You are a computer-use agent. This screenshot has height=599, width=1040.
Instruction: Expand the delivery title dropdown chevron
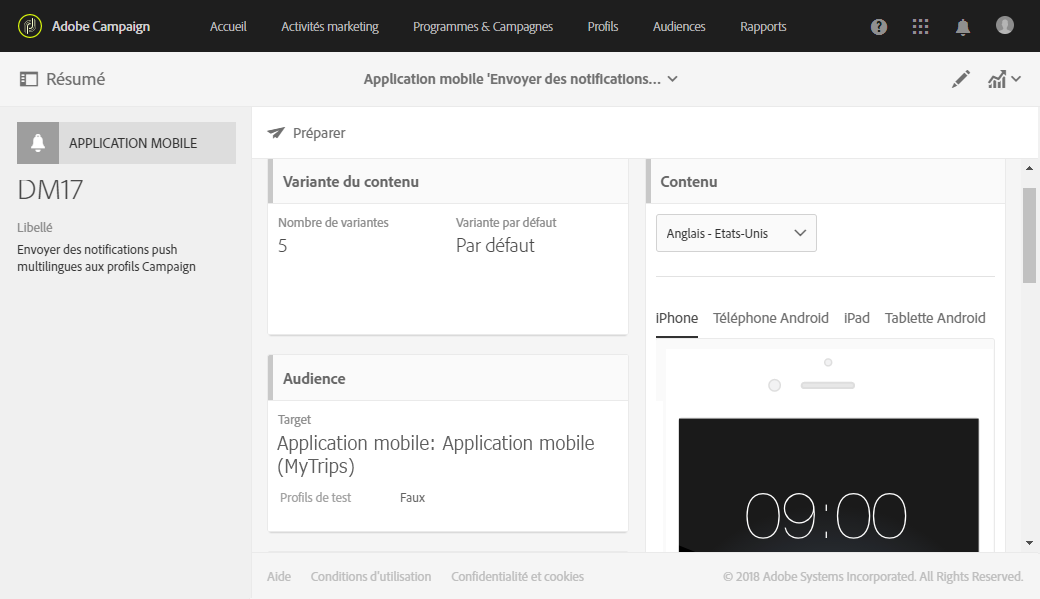(x=673, y=79)
